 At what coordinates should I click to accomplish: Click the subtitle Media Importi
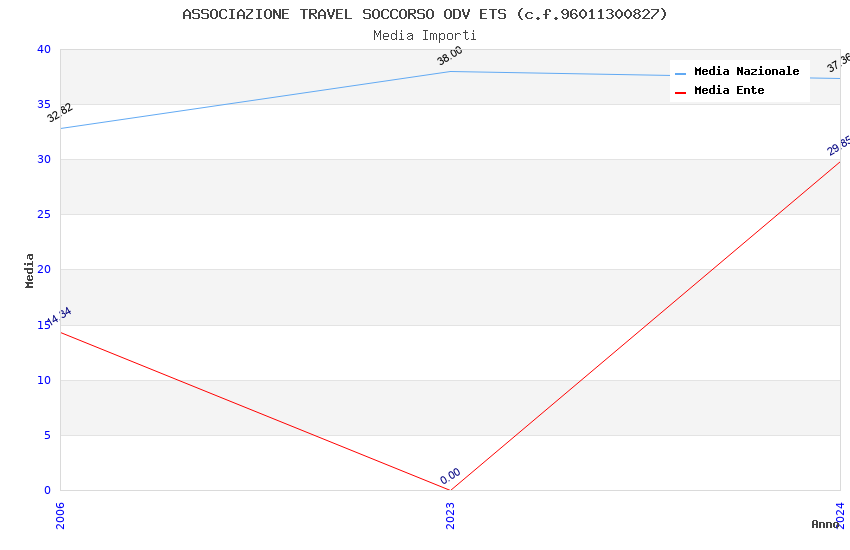coord(424,36)
